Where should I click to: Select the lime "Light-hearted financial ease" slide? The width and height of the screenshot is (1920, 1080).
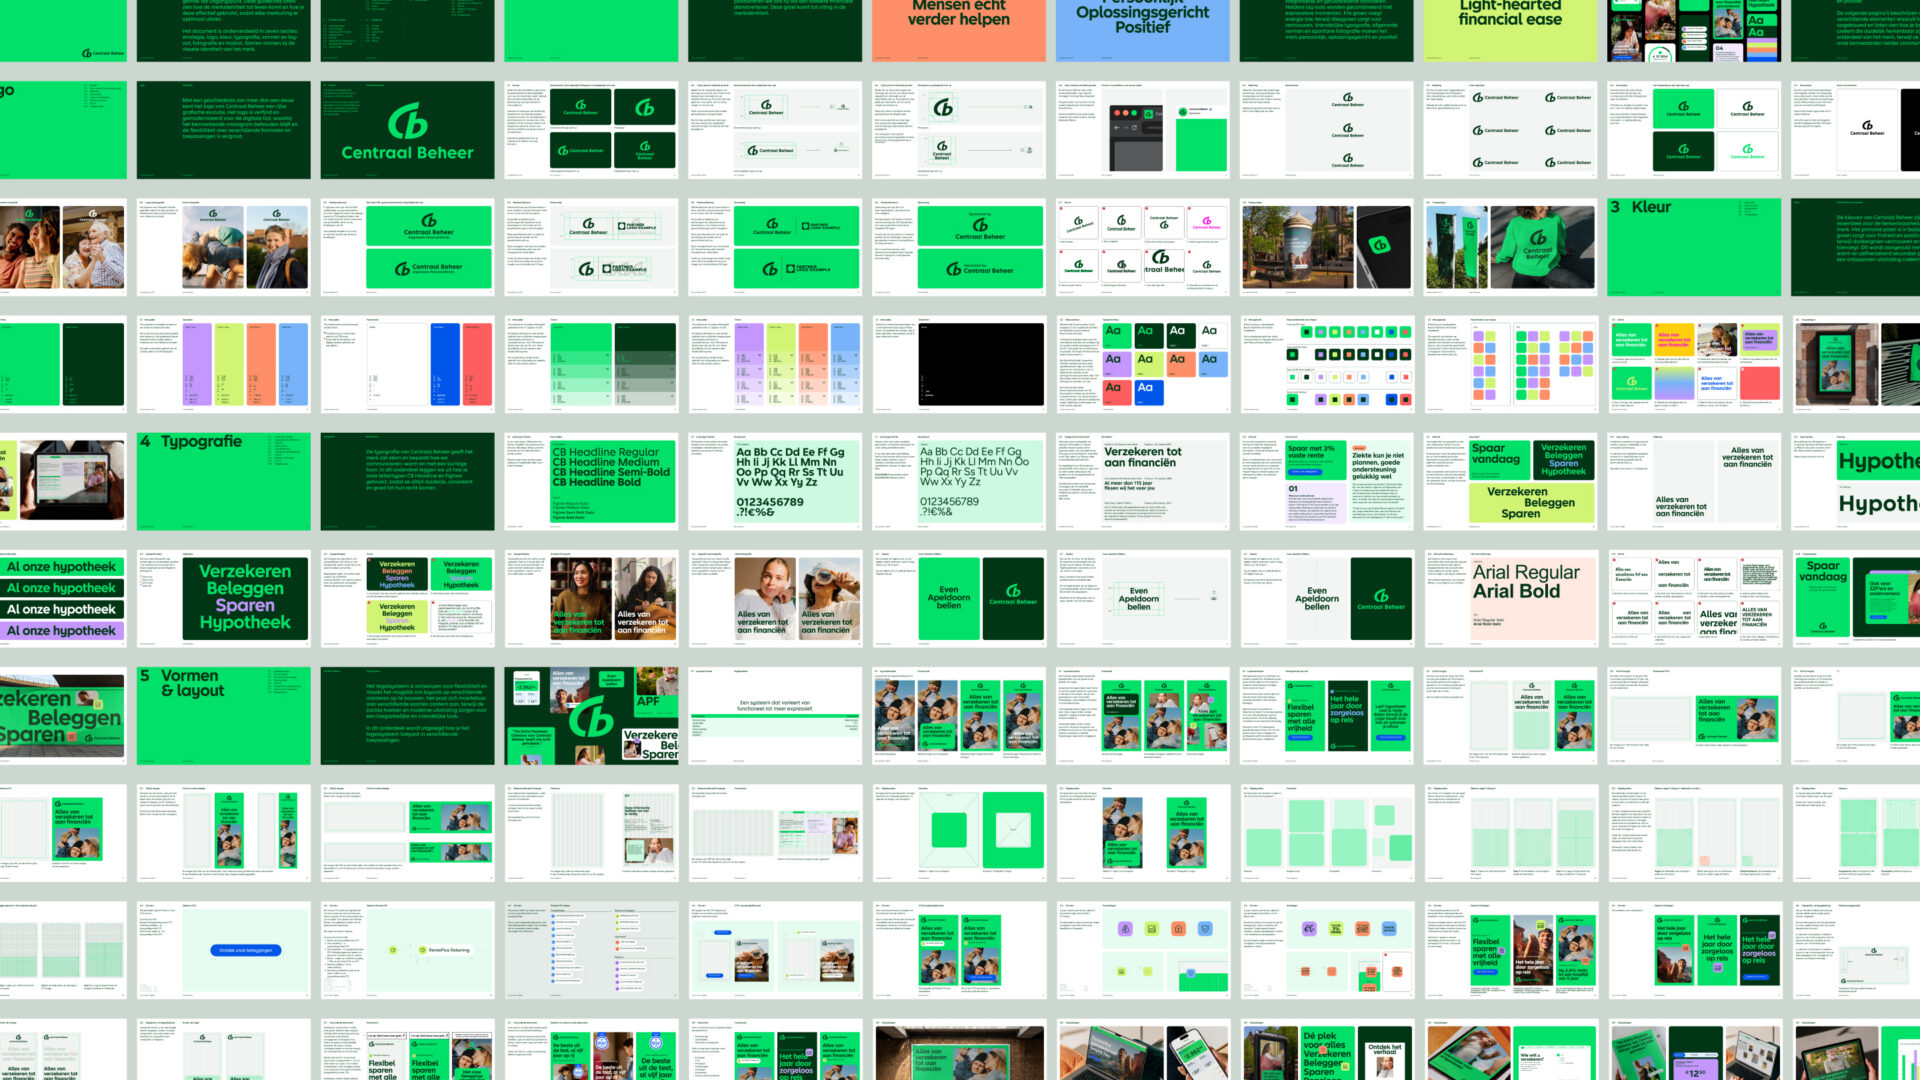coord(1511,31)
